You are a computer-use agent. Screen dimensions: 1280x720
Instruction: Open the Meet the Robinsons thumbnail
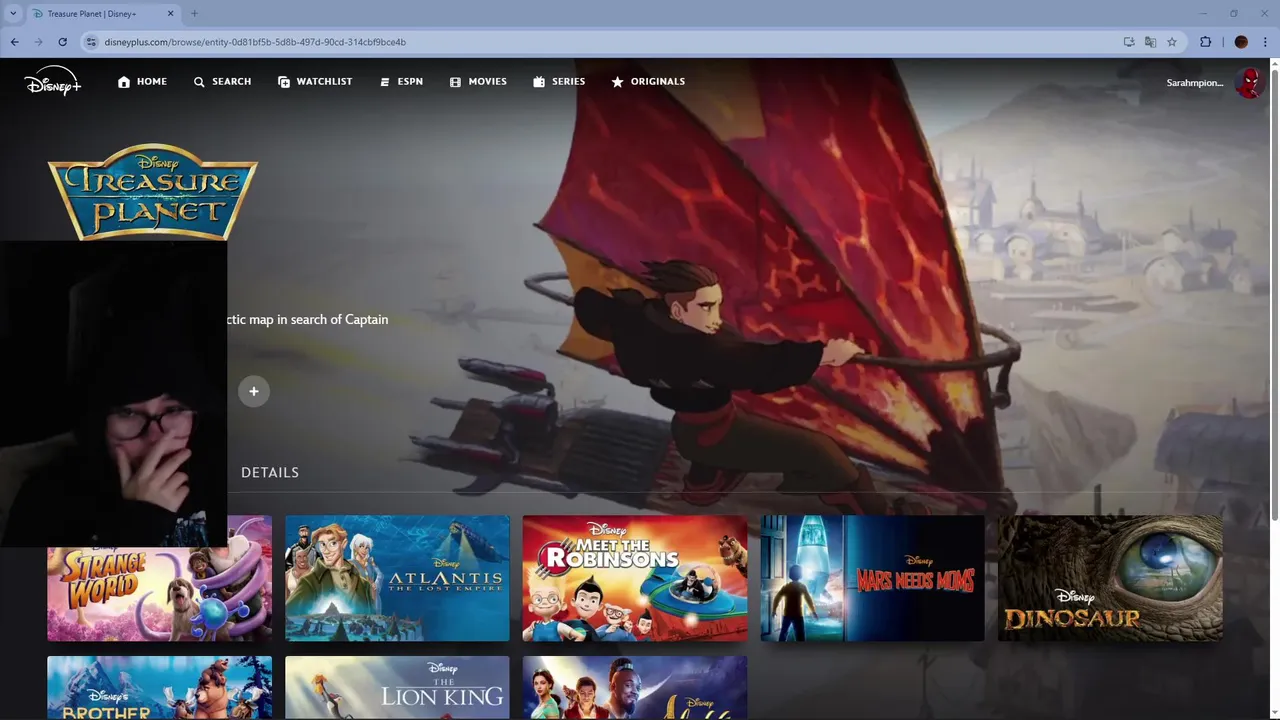pos(635,578)
